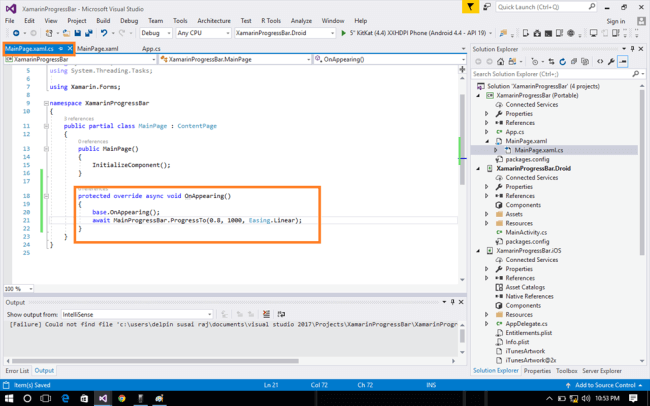Click the Error List tab
Screen dimensions: 650x406
pos(17,371)
